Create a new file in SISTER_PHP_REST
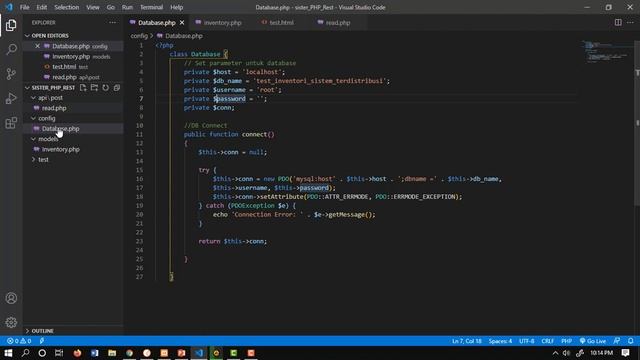The height and width of the screenshot is (360, 640). tap(83, 88)
